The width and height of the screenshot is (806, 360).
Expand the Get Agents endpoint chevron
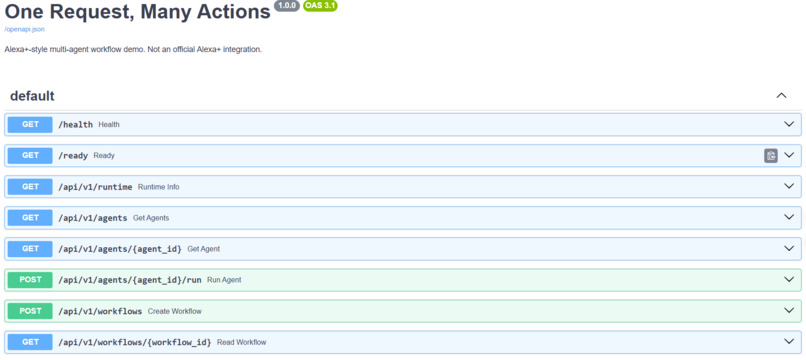(789, 217)
